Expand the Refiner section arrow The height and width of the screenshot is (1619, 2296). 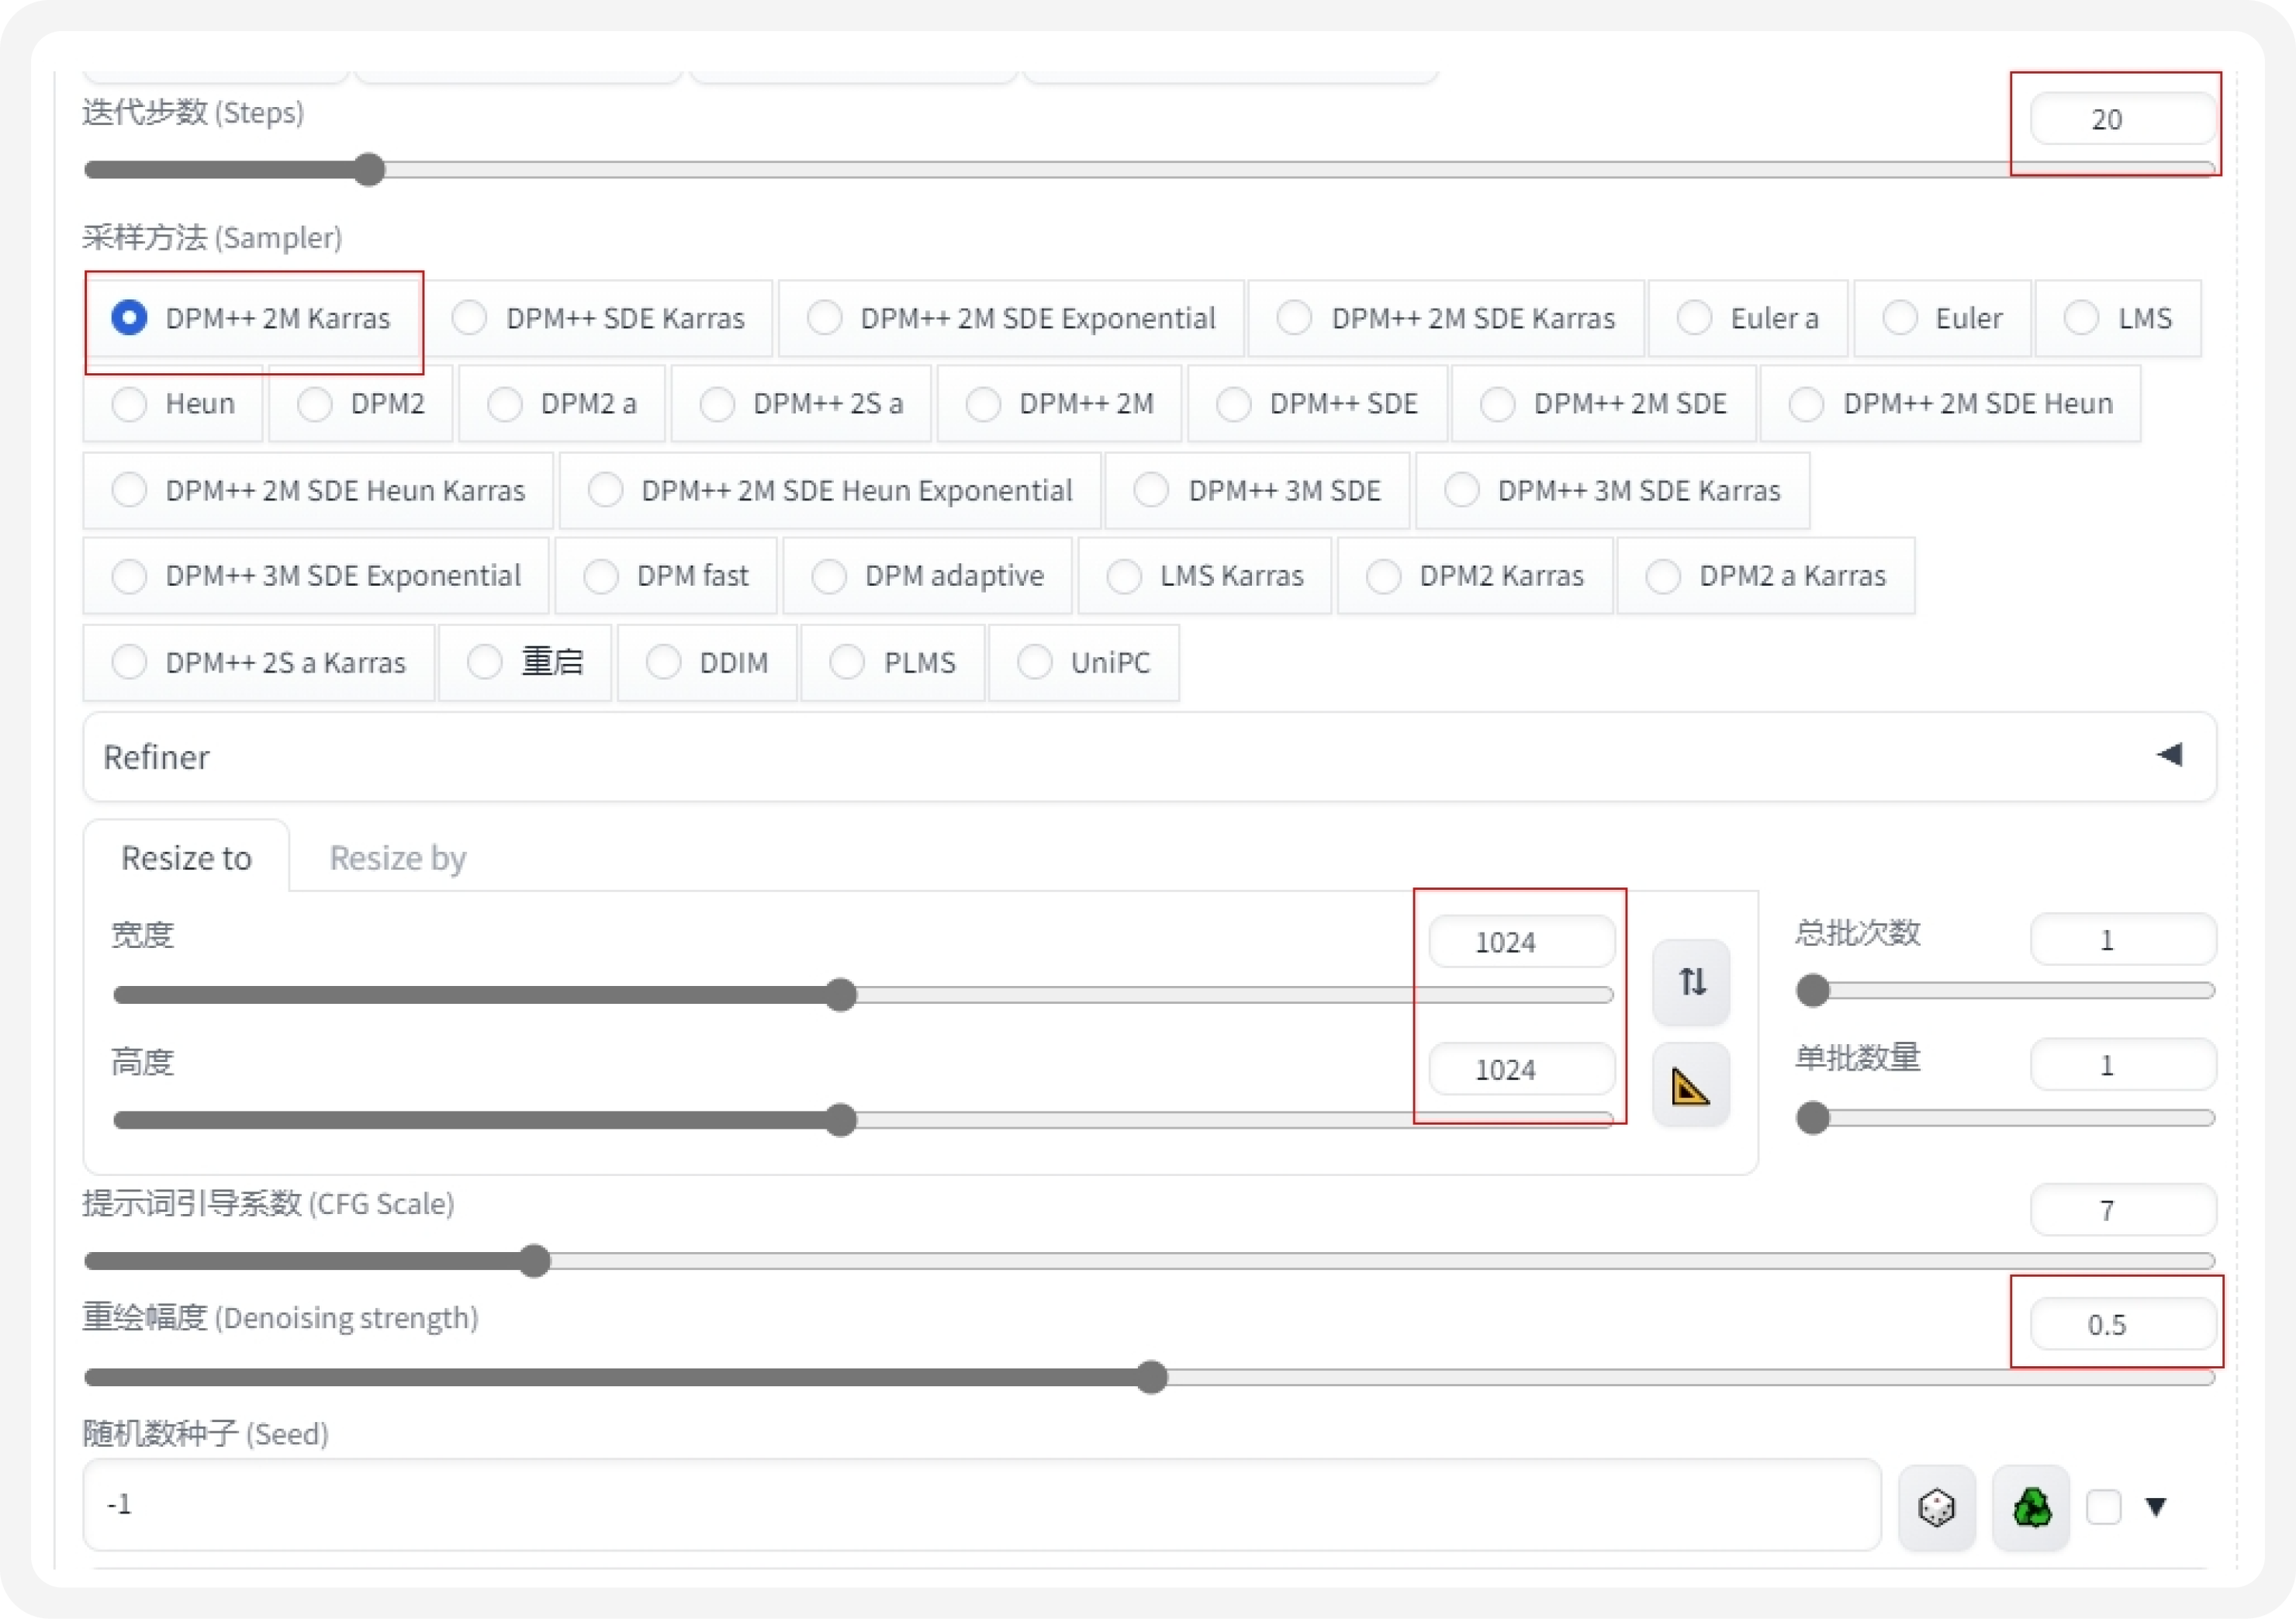(2169, 755)
